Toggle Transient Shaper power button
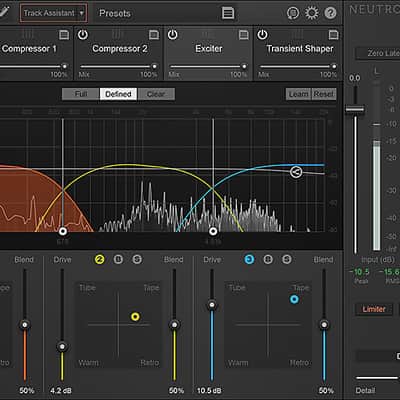400x400 pixels. tap(262, 35)
